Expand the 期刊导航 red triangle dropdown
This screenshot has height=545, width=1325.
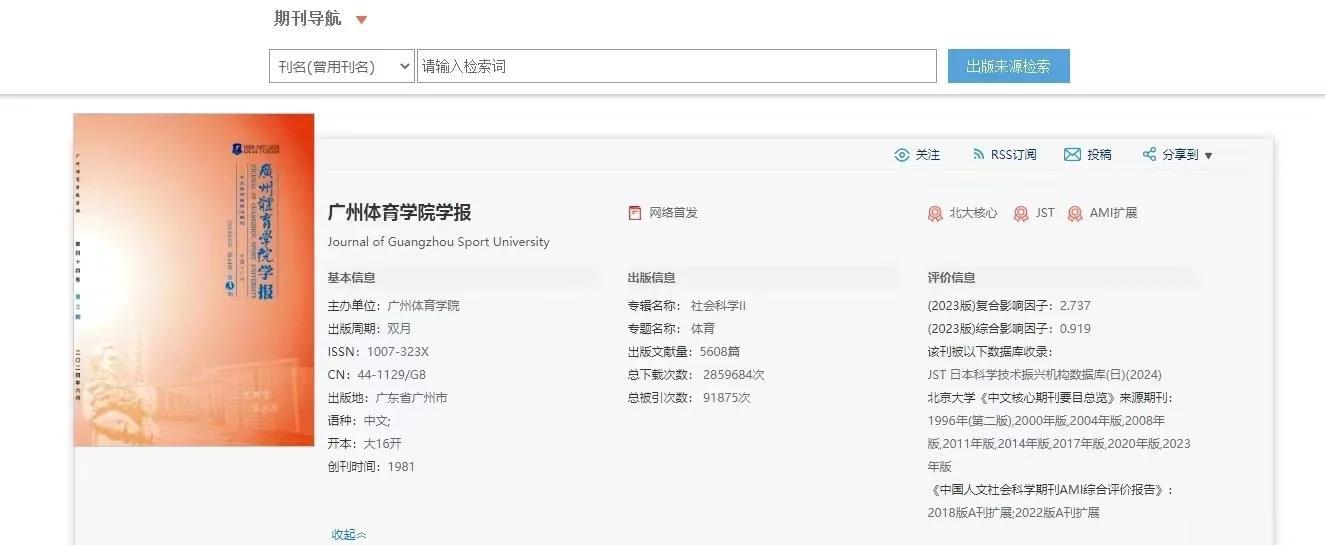[362, 20]
